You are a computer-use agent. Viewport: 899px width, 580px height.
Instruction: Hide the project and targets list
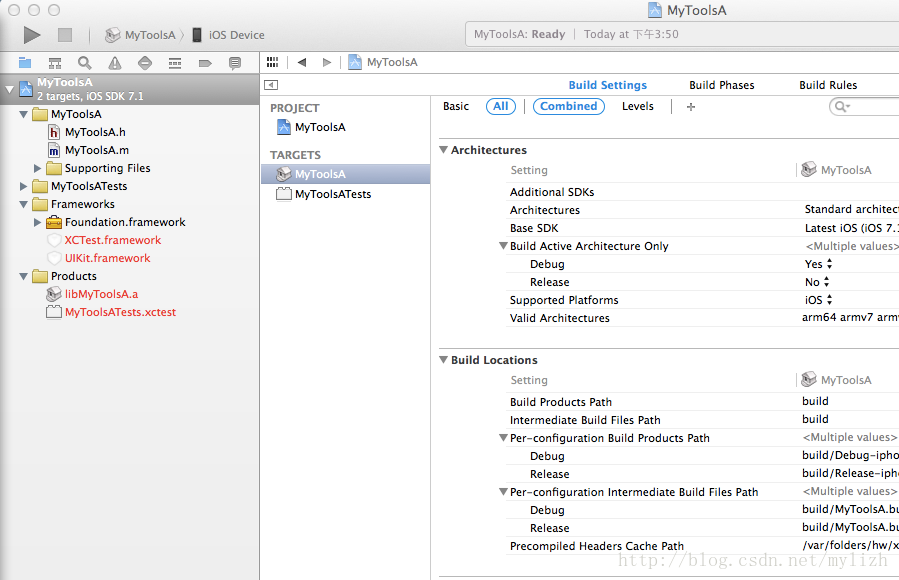click(x=271, y=85)
